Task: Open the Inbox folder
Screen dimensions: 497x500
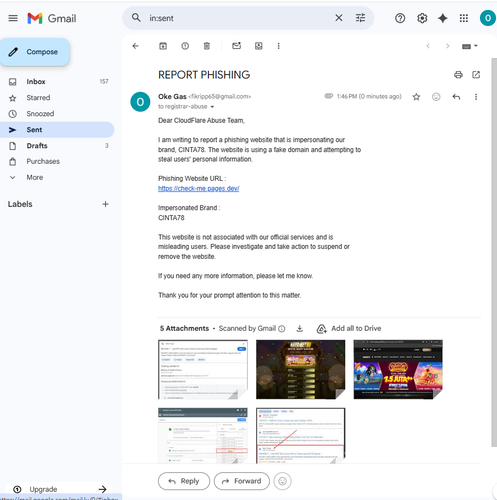Action: [x=57, y=82]
